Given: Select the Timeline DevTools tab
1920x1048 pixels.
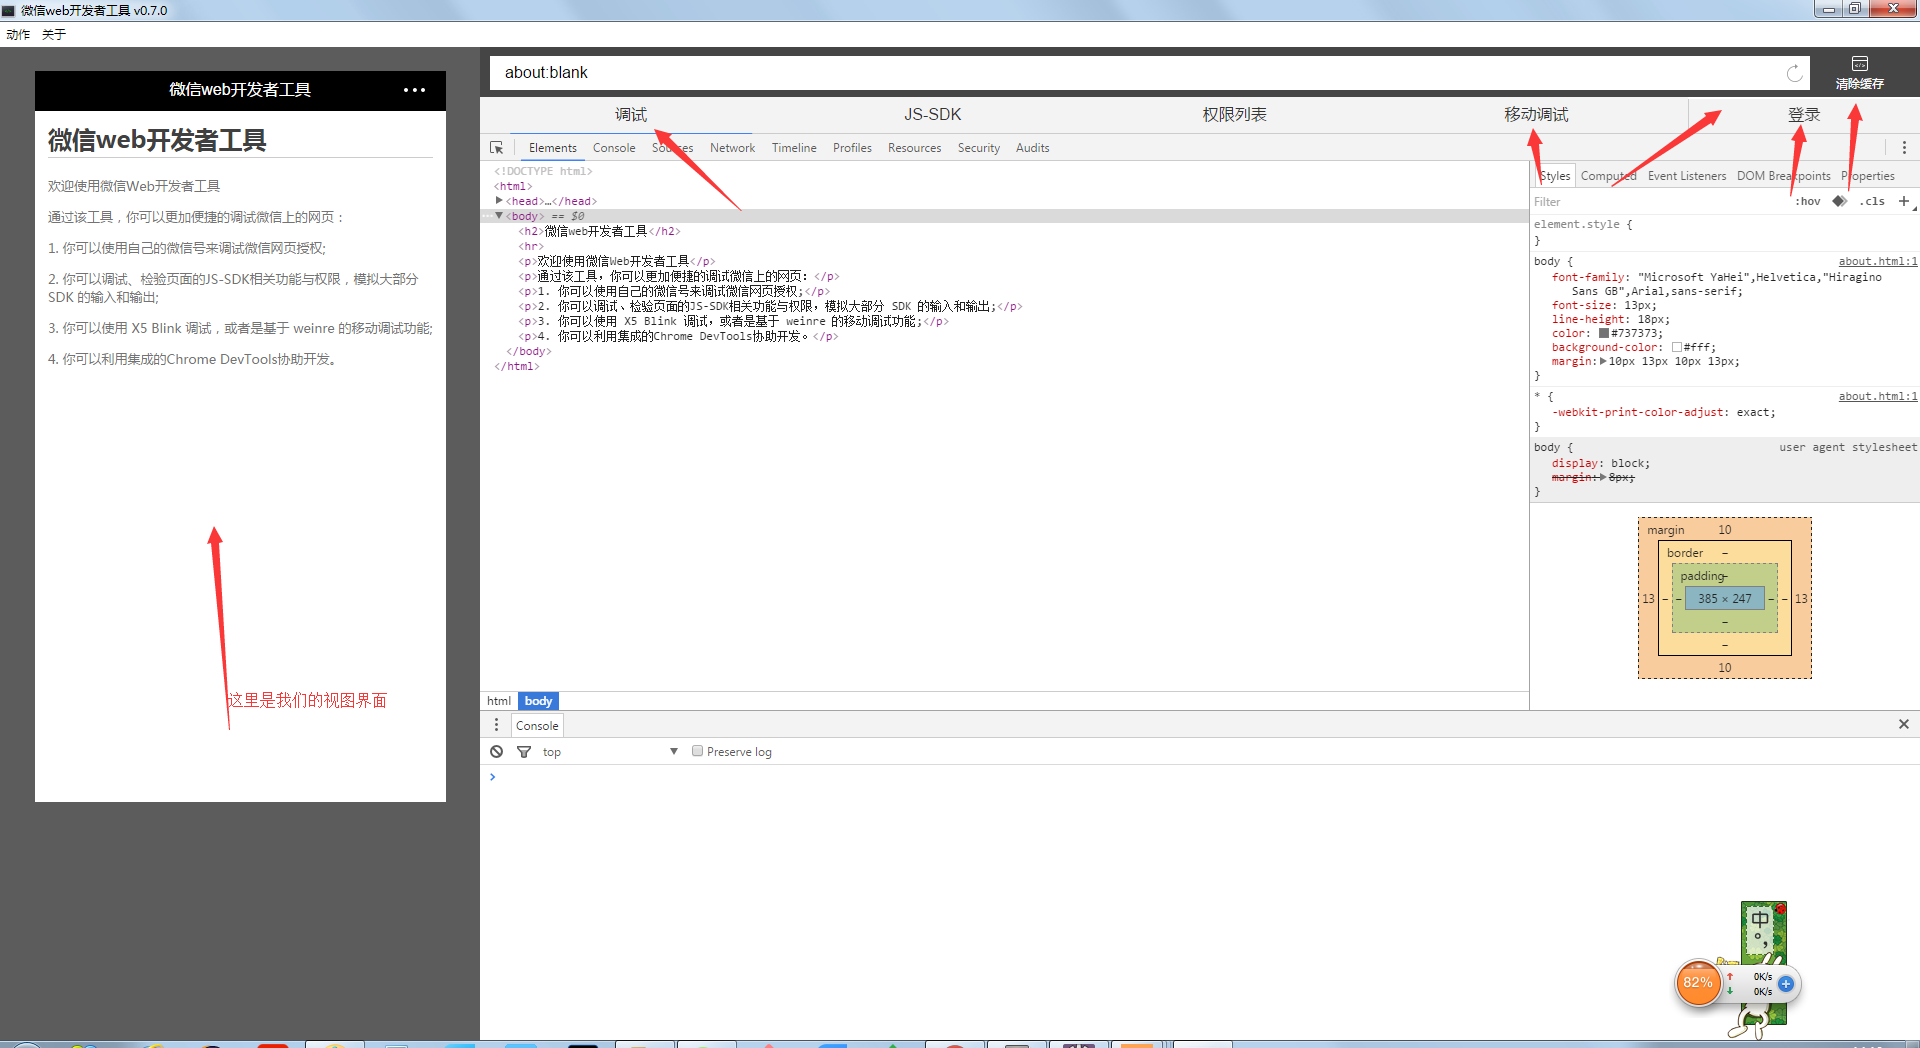Looking at the screenshot, I should pyautogui.click(x=794, y=148).
